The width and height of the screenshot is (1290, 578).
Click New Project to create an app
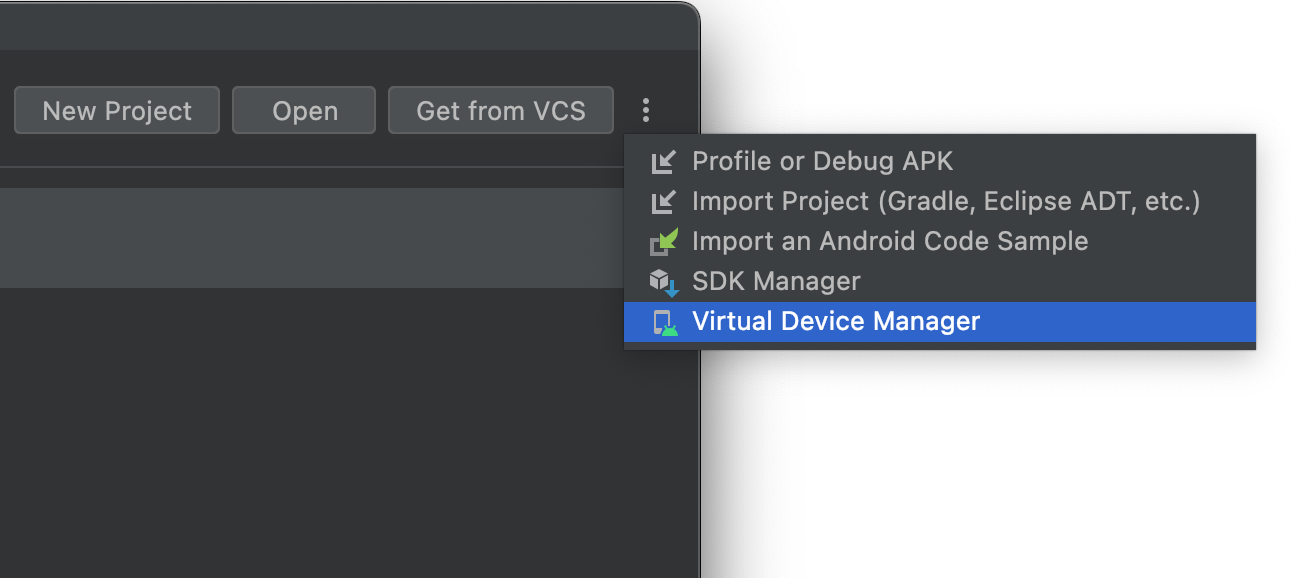pyautogui.click(x=116, y=110)
